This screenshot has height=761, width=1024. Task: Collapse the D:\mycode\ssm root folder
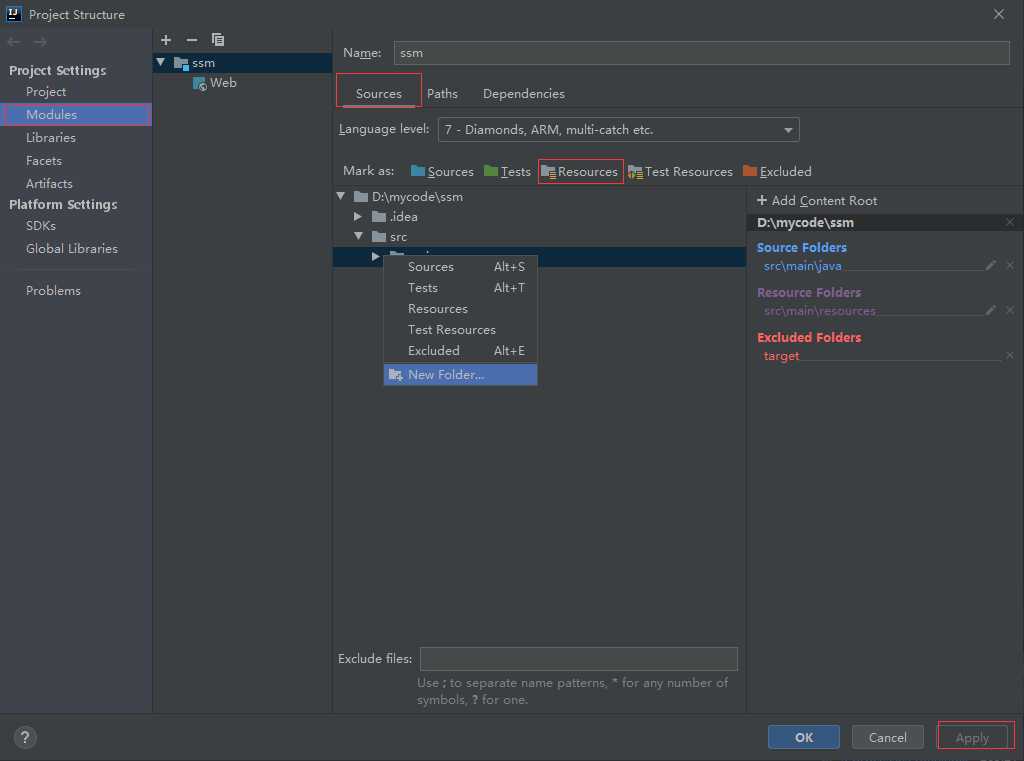tap(341, 196)
